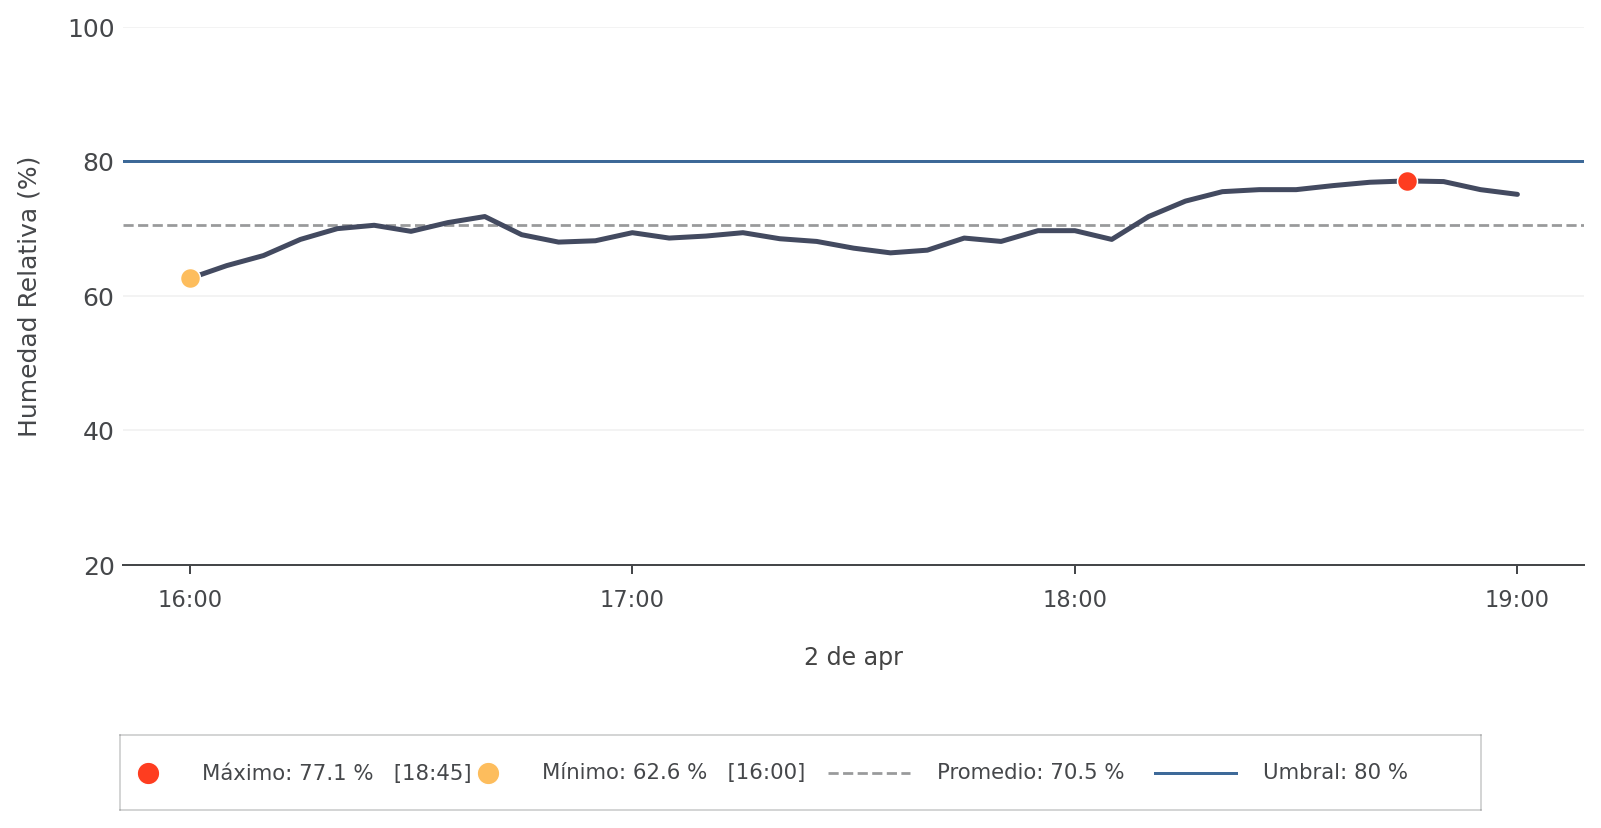The height and width of the screenshot is (828, 1601).
Task: Click the orange minimum point on the chart
Action: point(190,278)
